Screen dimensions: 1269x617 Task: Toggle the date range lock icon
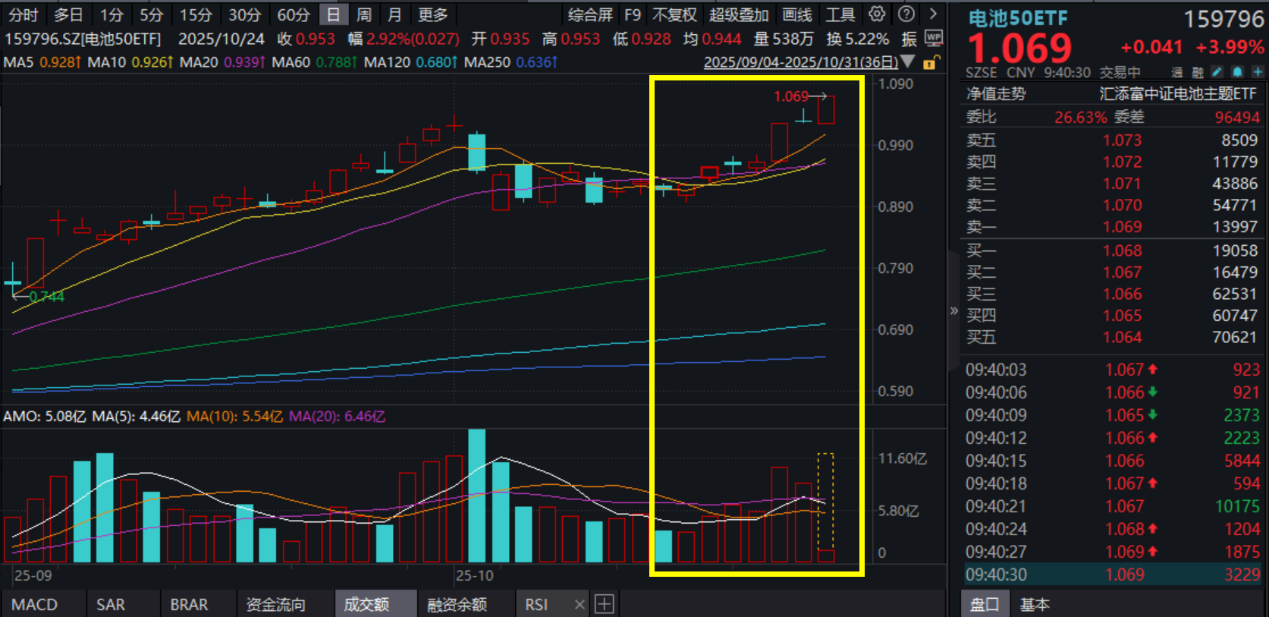coord(929,62)
